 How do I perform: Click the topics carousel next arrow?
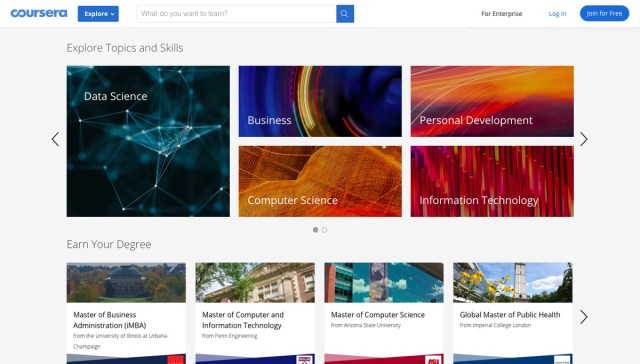pos(584,139)
